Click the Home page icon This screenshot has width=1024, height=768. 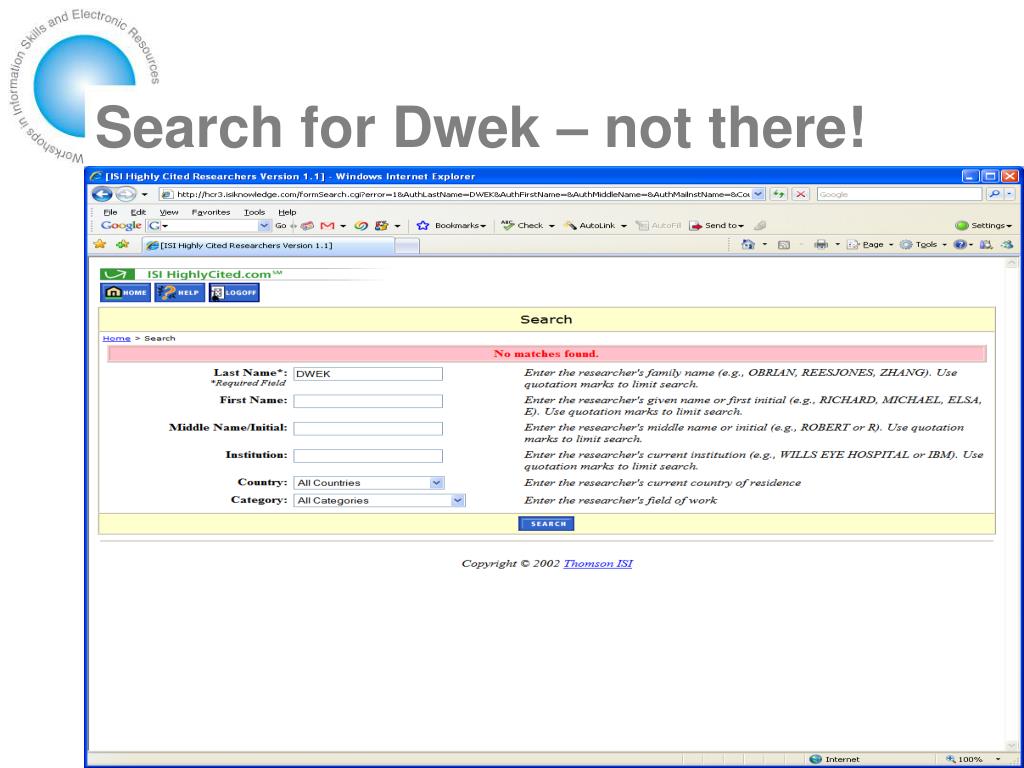tap(748, 245)
